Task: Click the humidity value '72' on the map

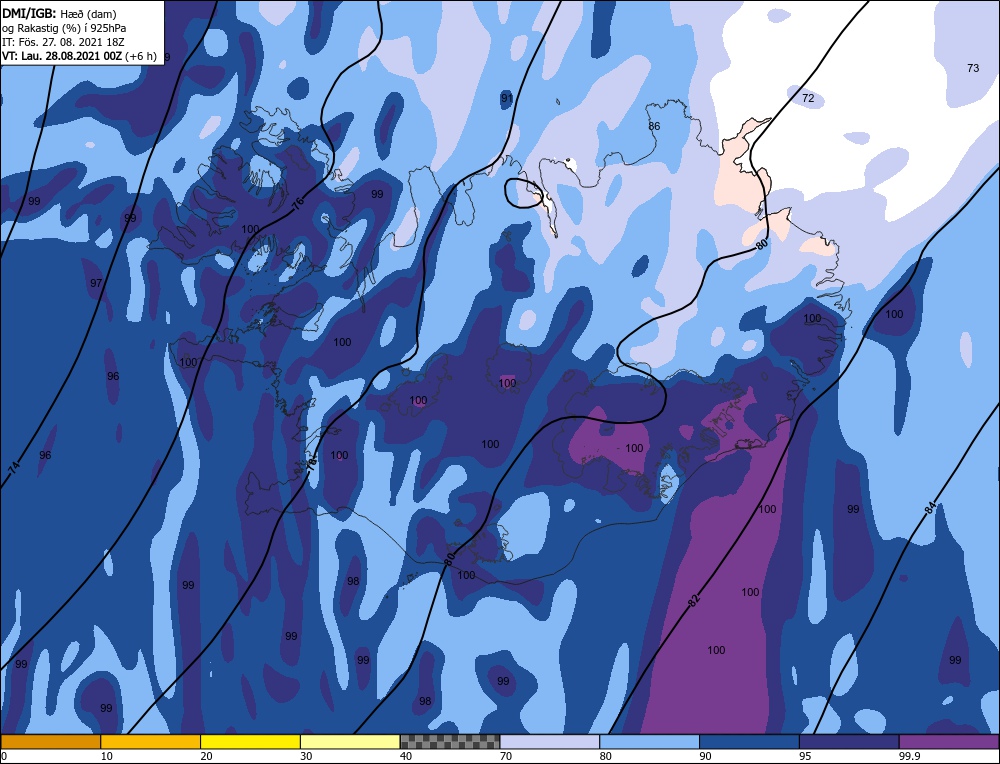Action: [808, 98]
